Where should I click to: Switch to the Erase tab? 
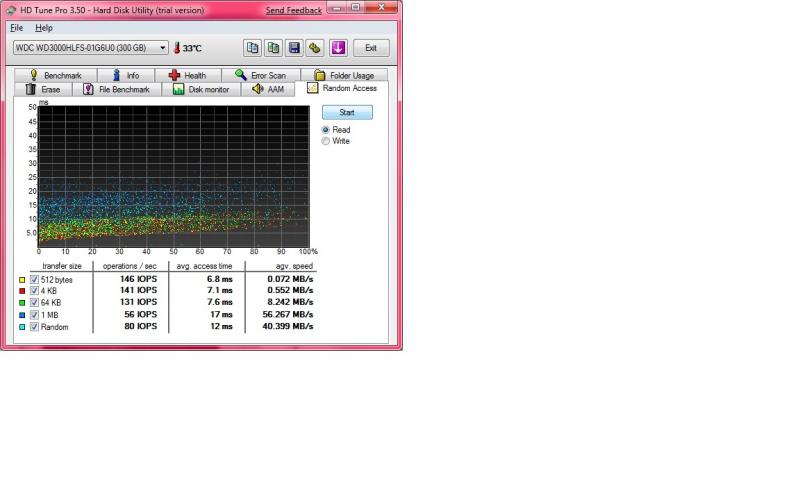pyautogui.click(x=43, y=89)
